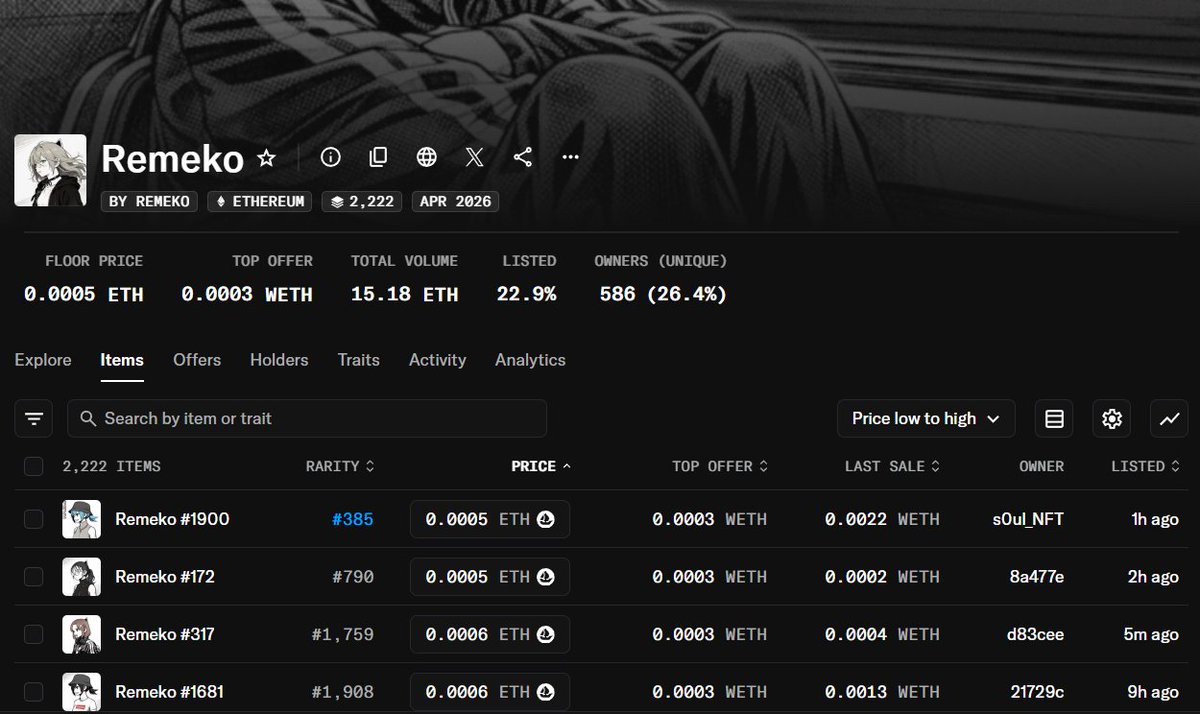The image size is (1200, 714).
Task: Switch to table list view icon
Action: [1054, 418]
